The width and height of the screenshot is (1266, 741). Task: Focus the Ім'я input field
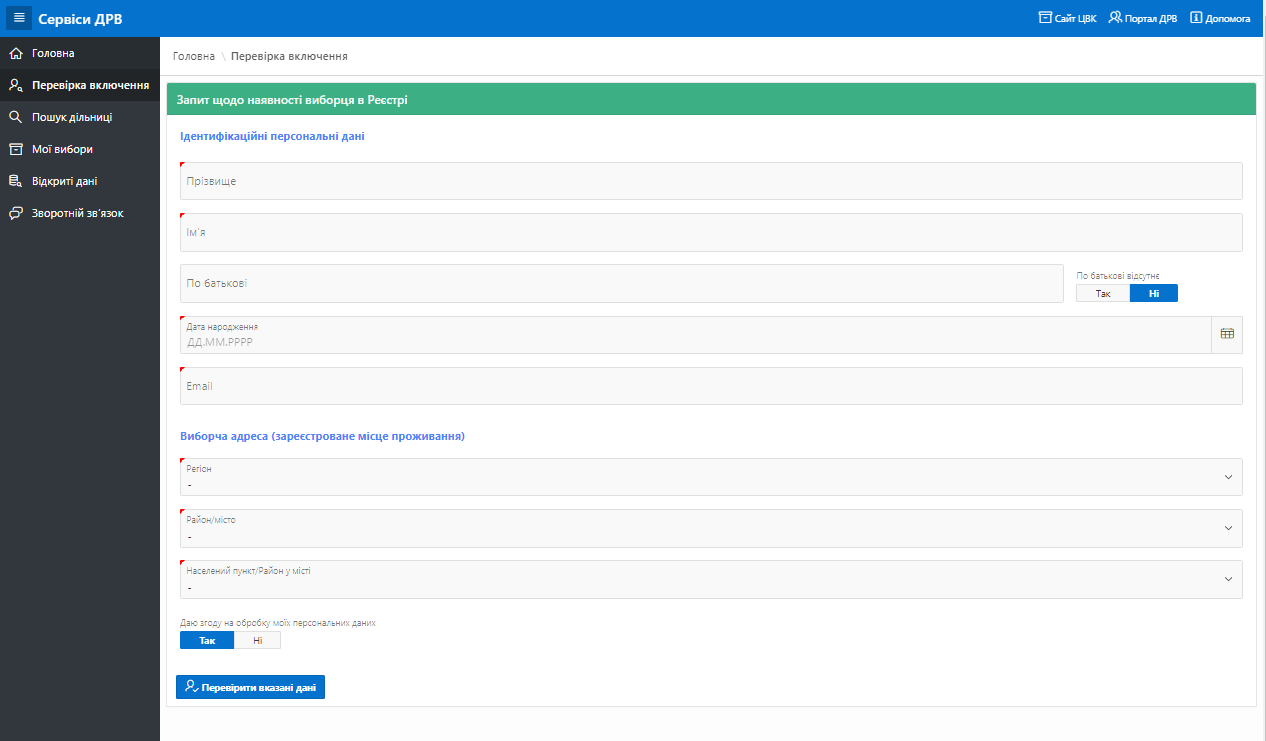711,232
